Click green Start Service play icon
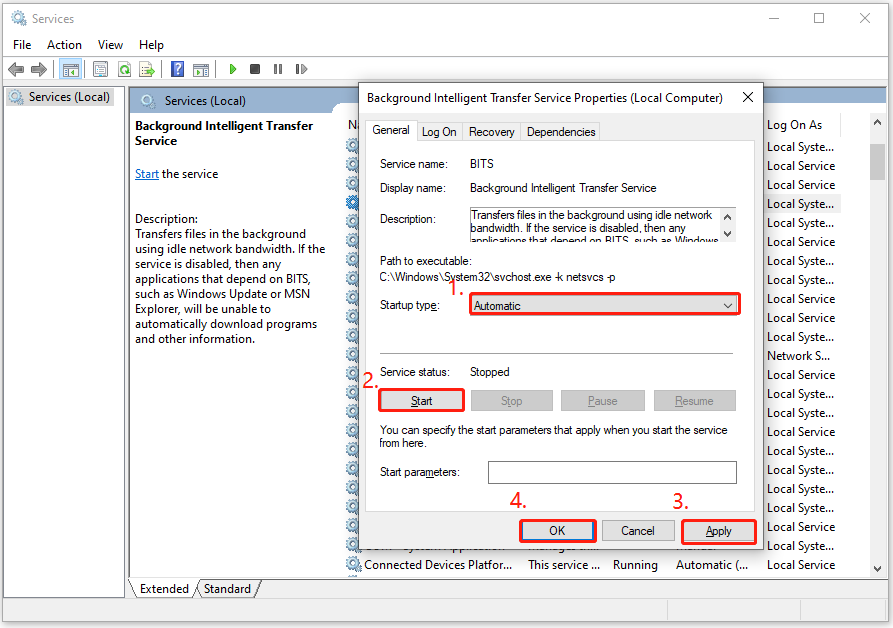Viewport: 893px width, 628px height. coord(232,69)
